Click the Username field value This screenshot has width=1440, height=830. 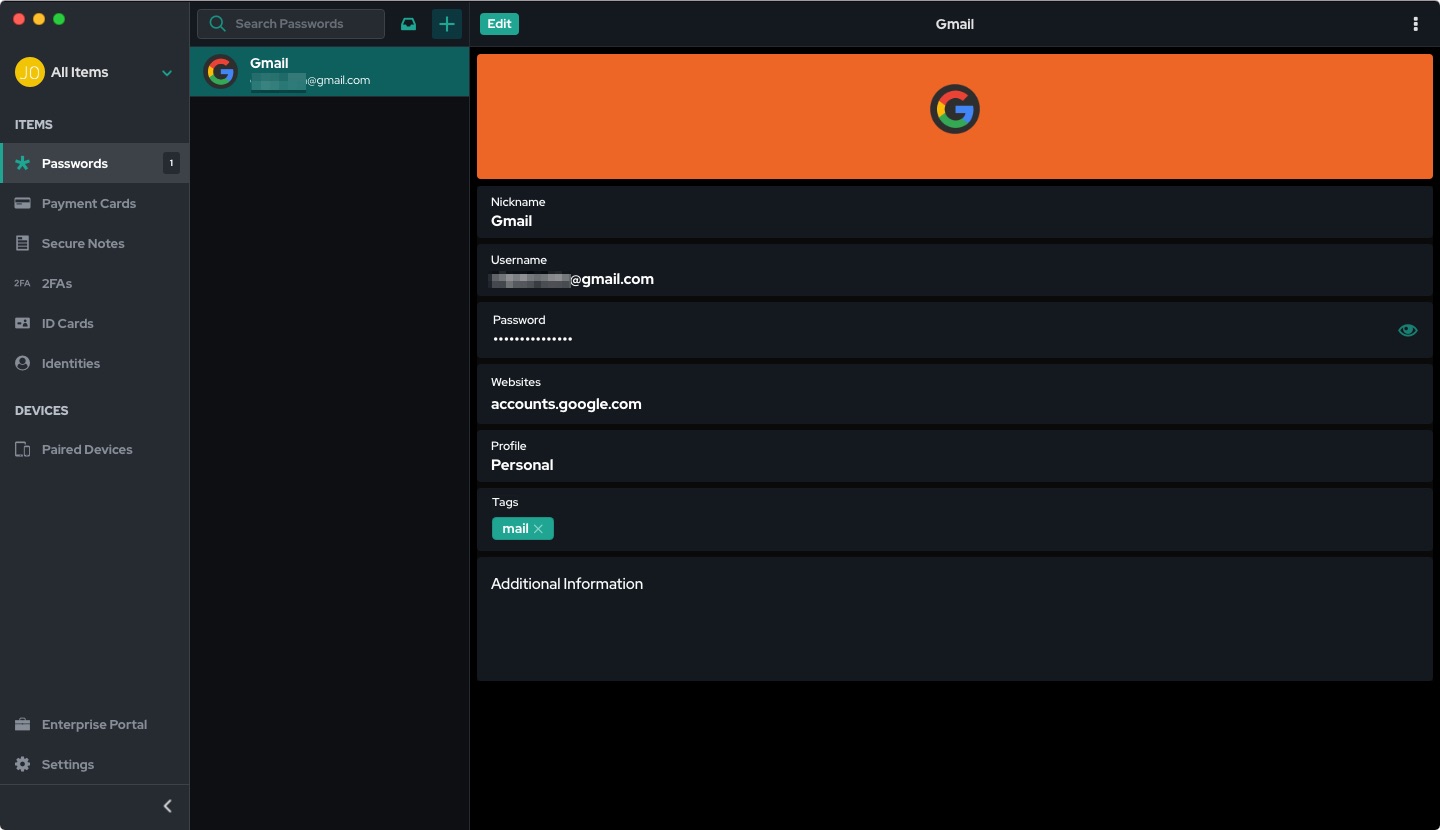pyautogui.click(x=572, y=279)
